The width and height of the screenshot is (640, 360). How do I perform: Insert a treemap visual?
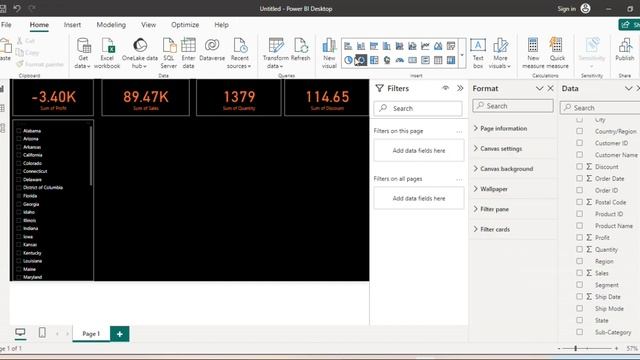point(374,60)
